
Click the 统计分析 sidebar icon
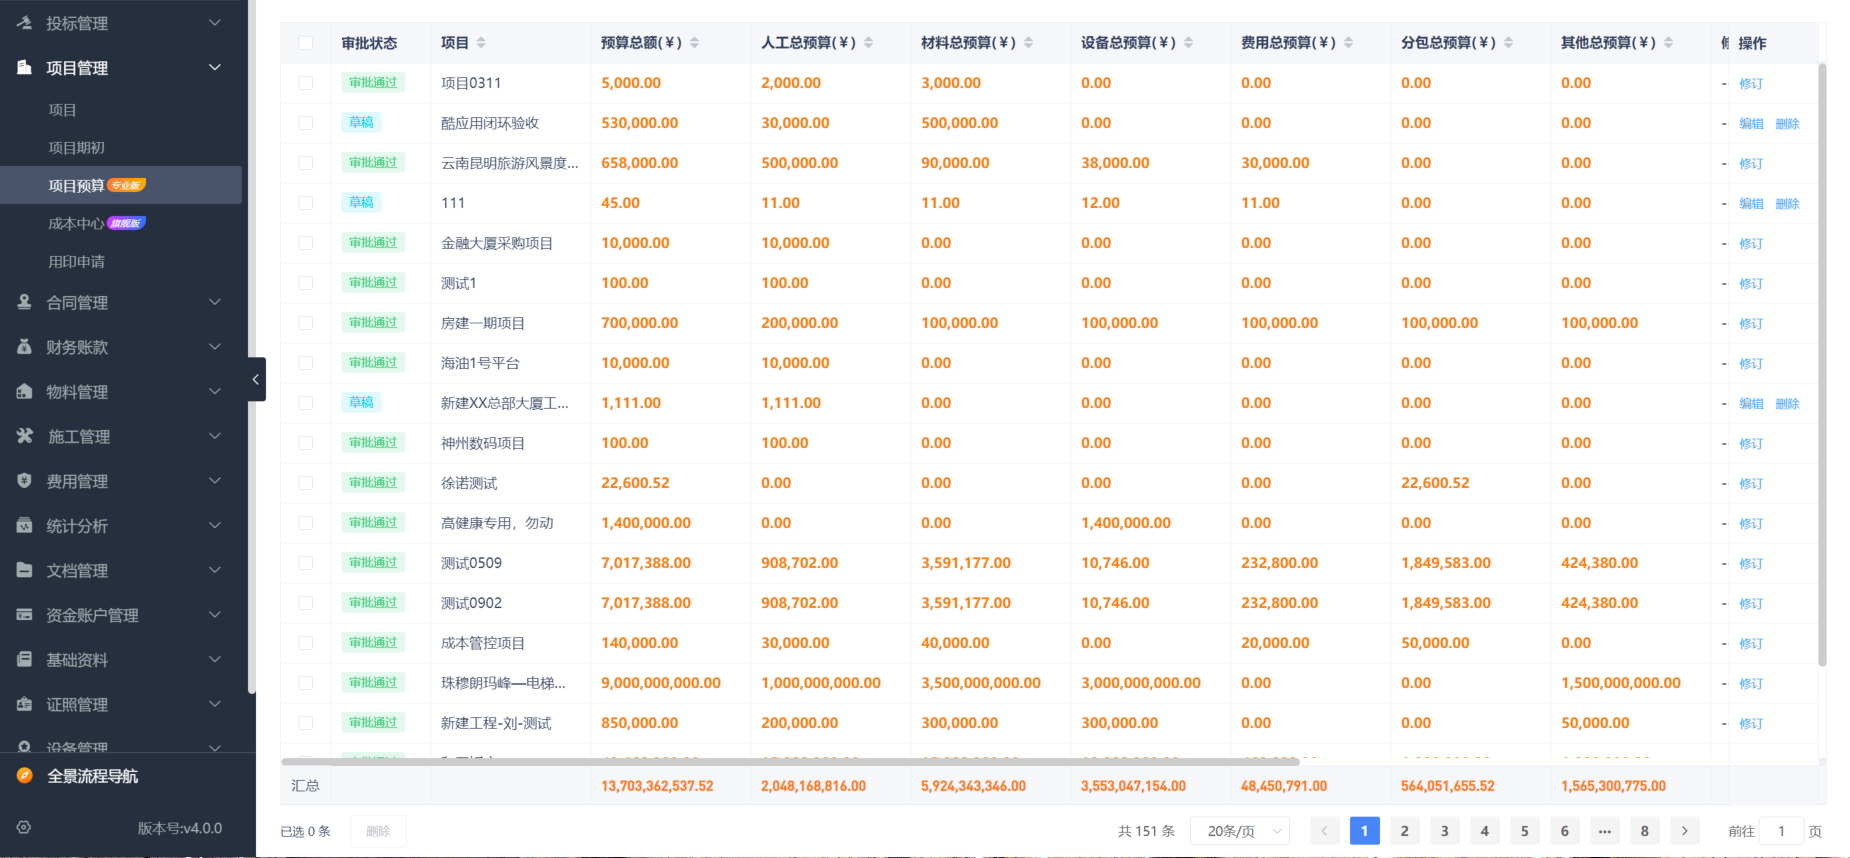[x=25, y=526]
